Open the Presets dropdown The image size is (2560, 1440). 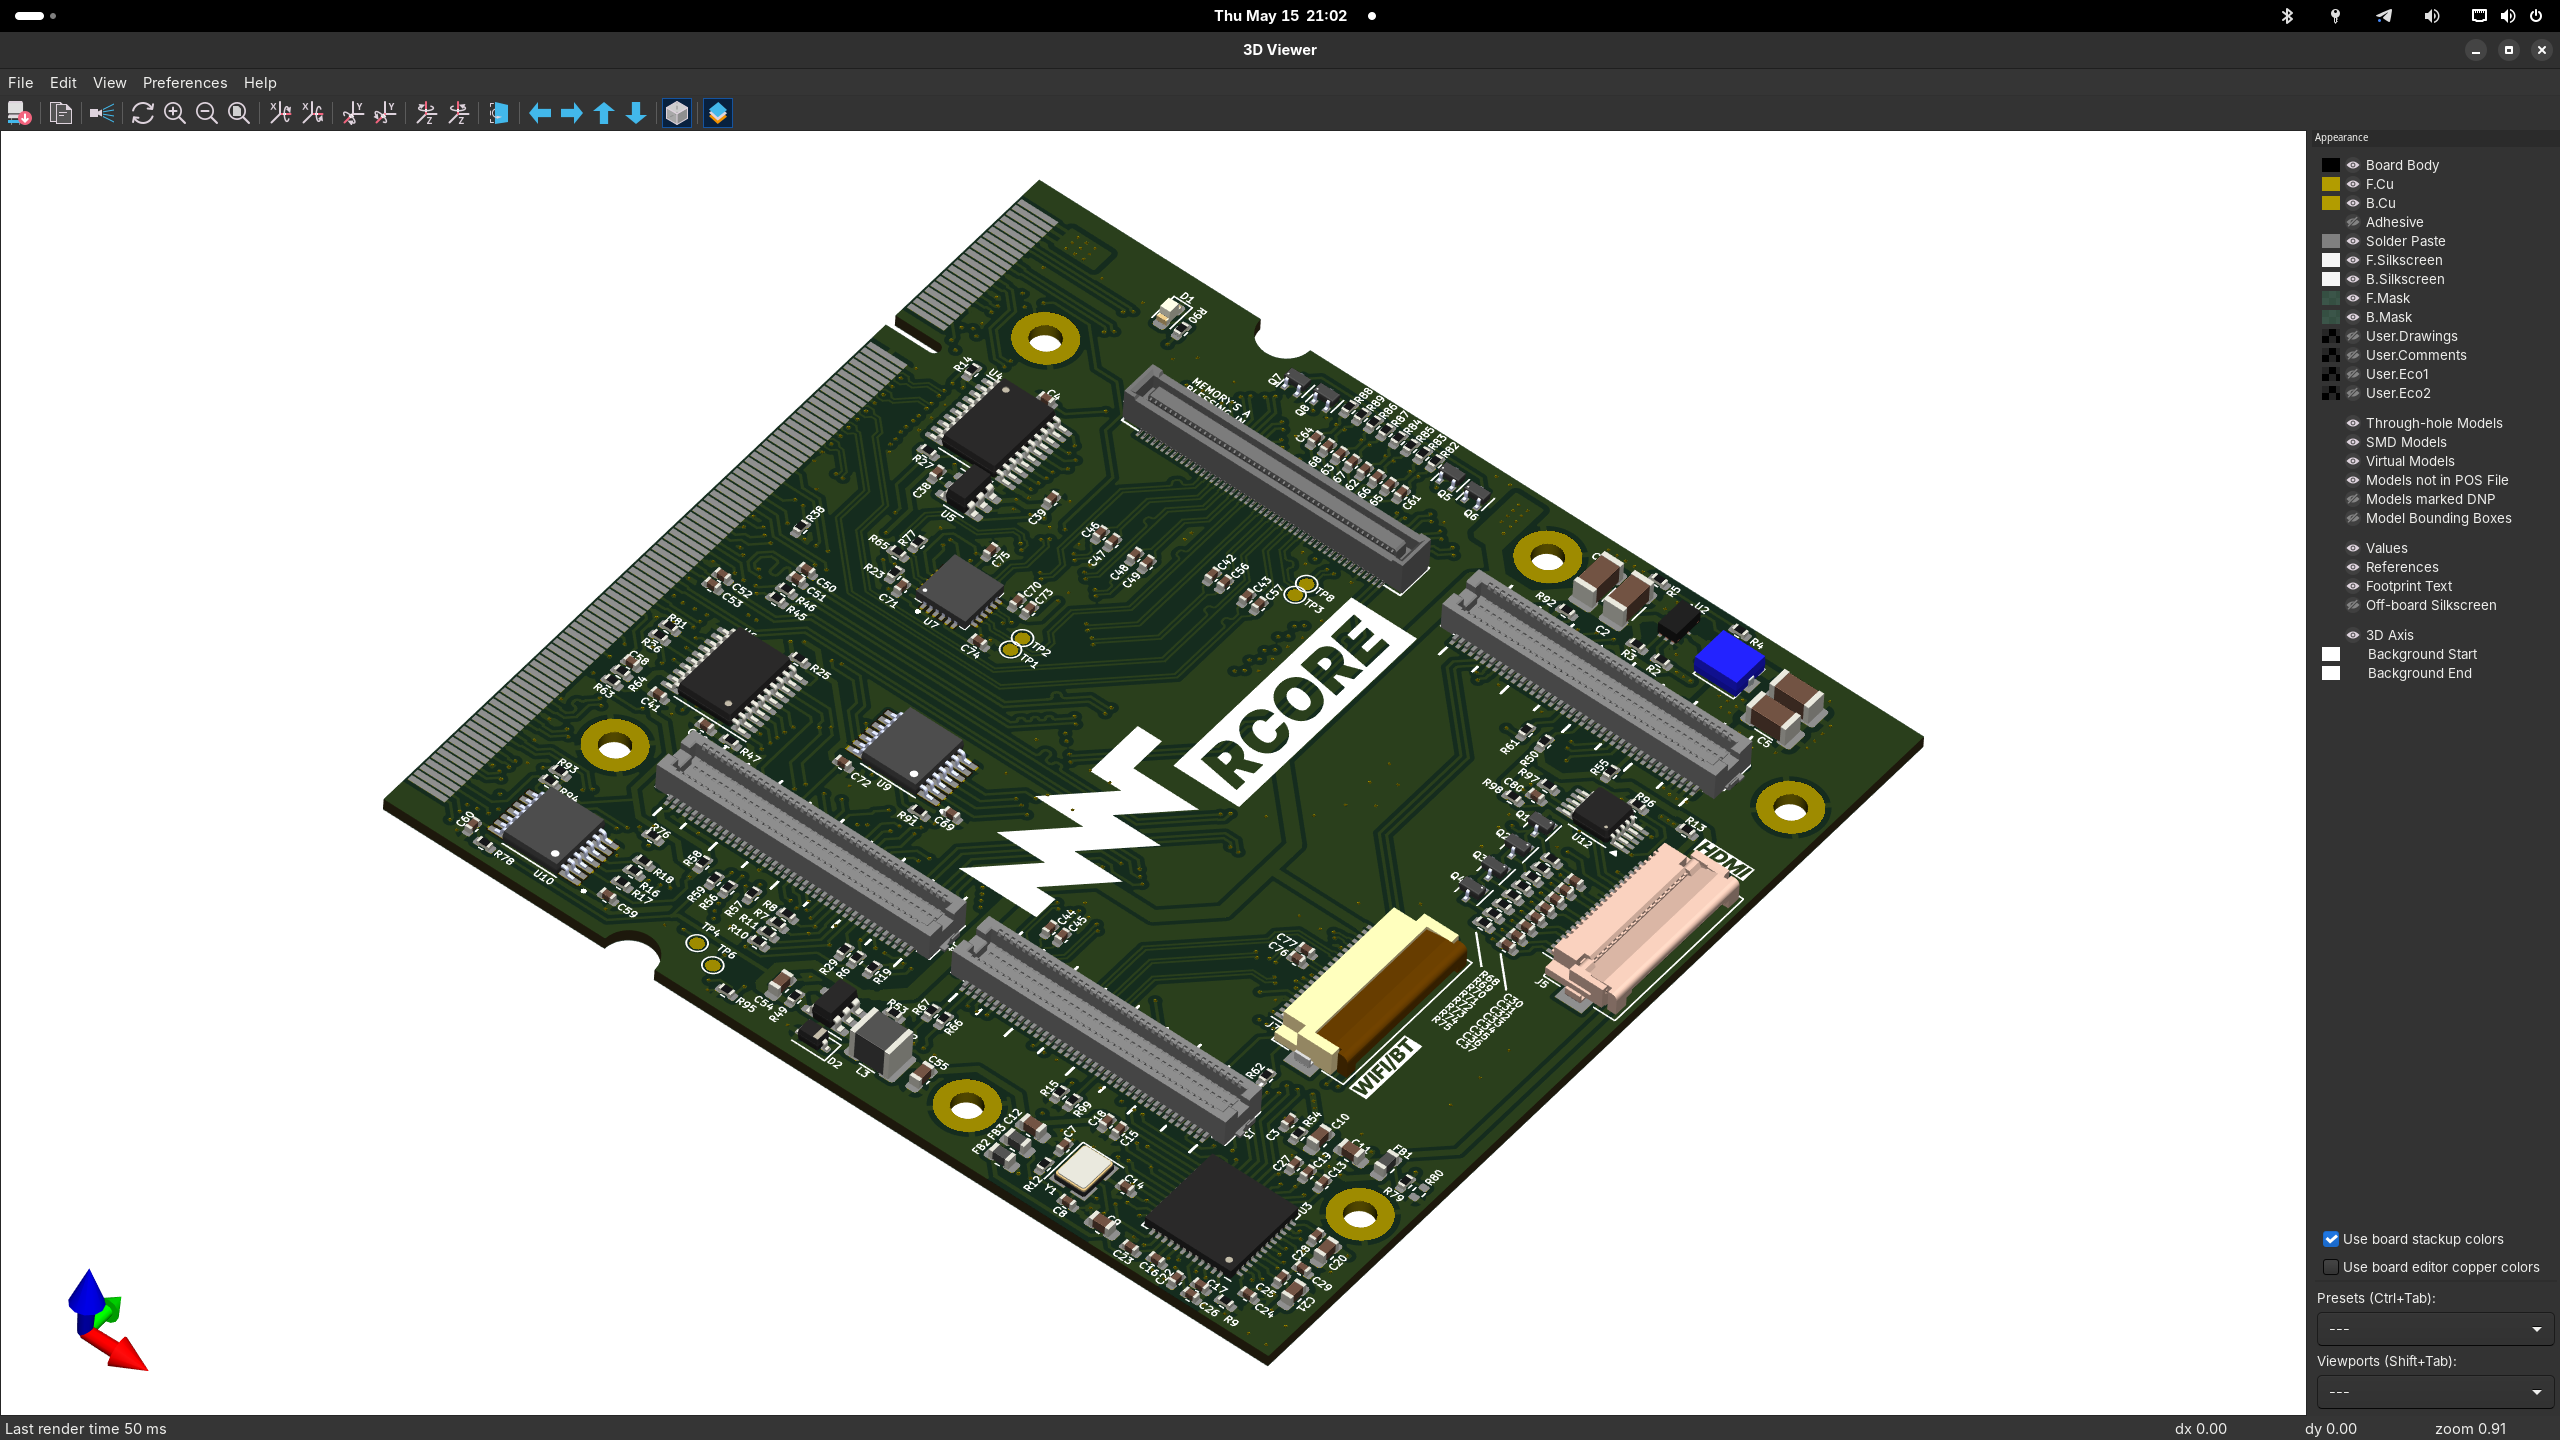point(2435,1329)
